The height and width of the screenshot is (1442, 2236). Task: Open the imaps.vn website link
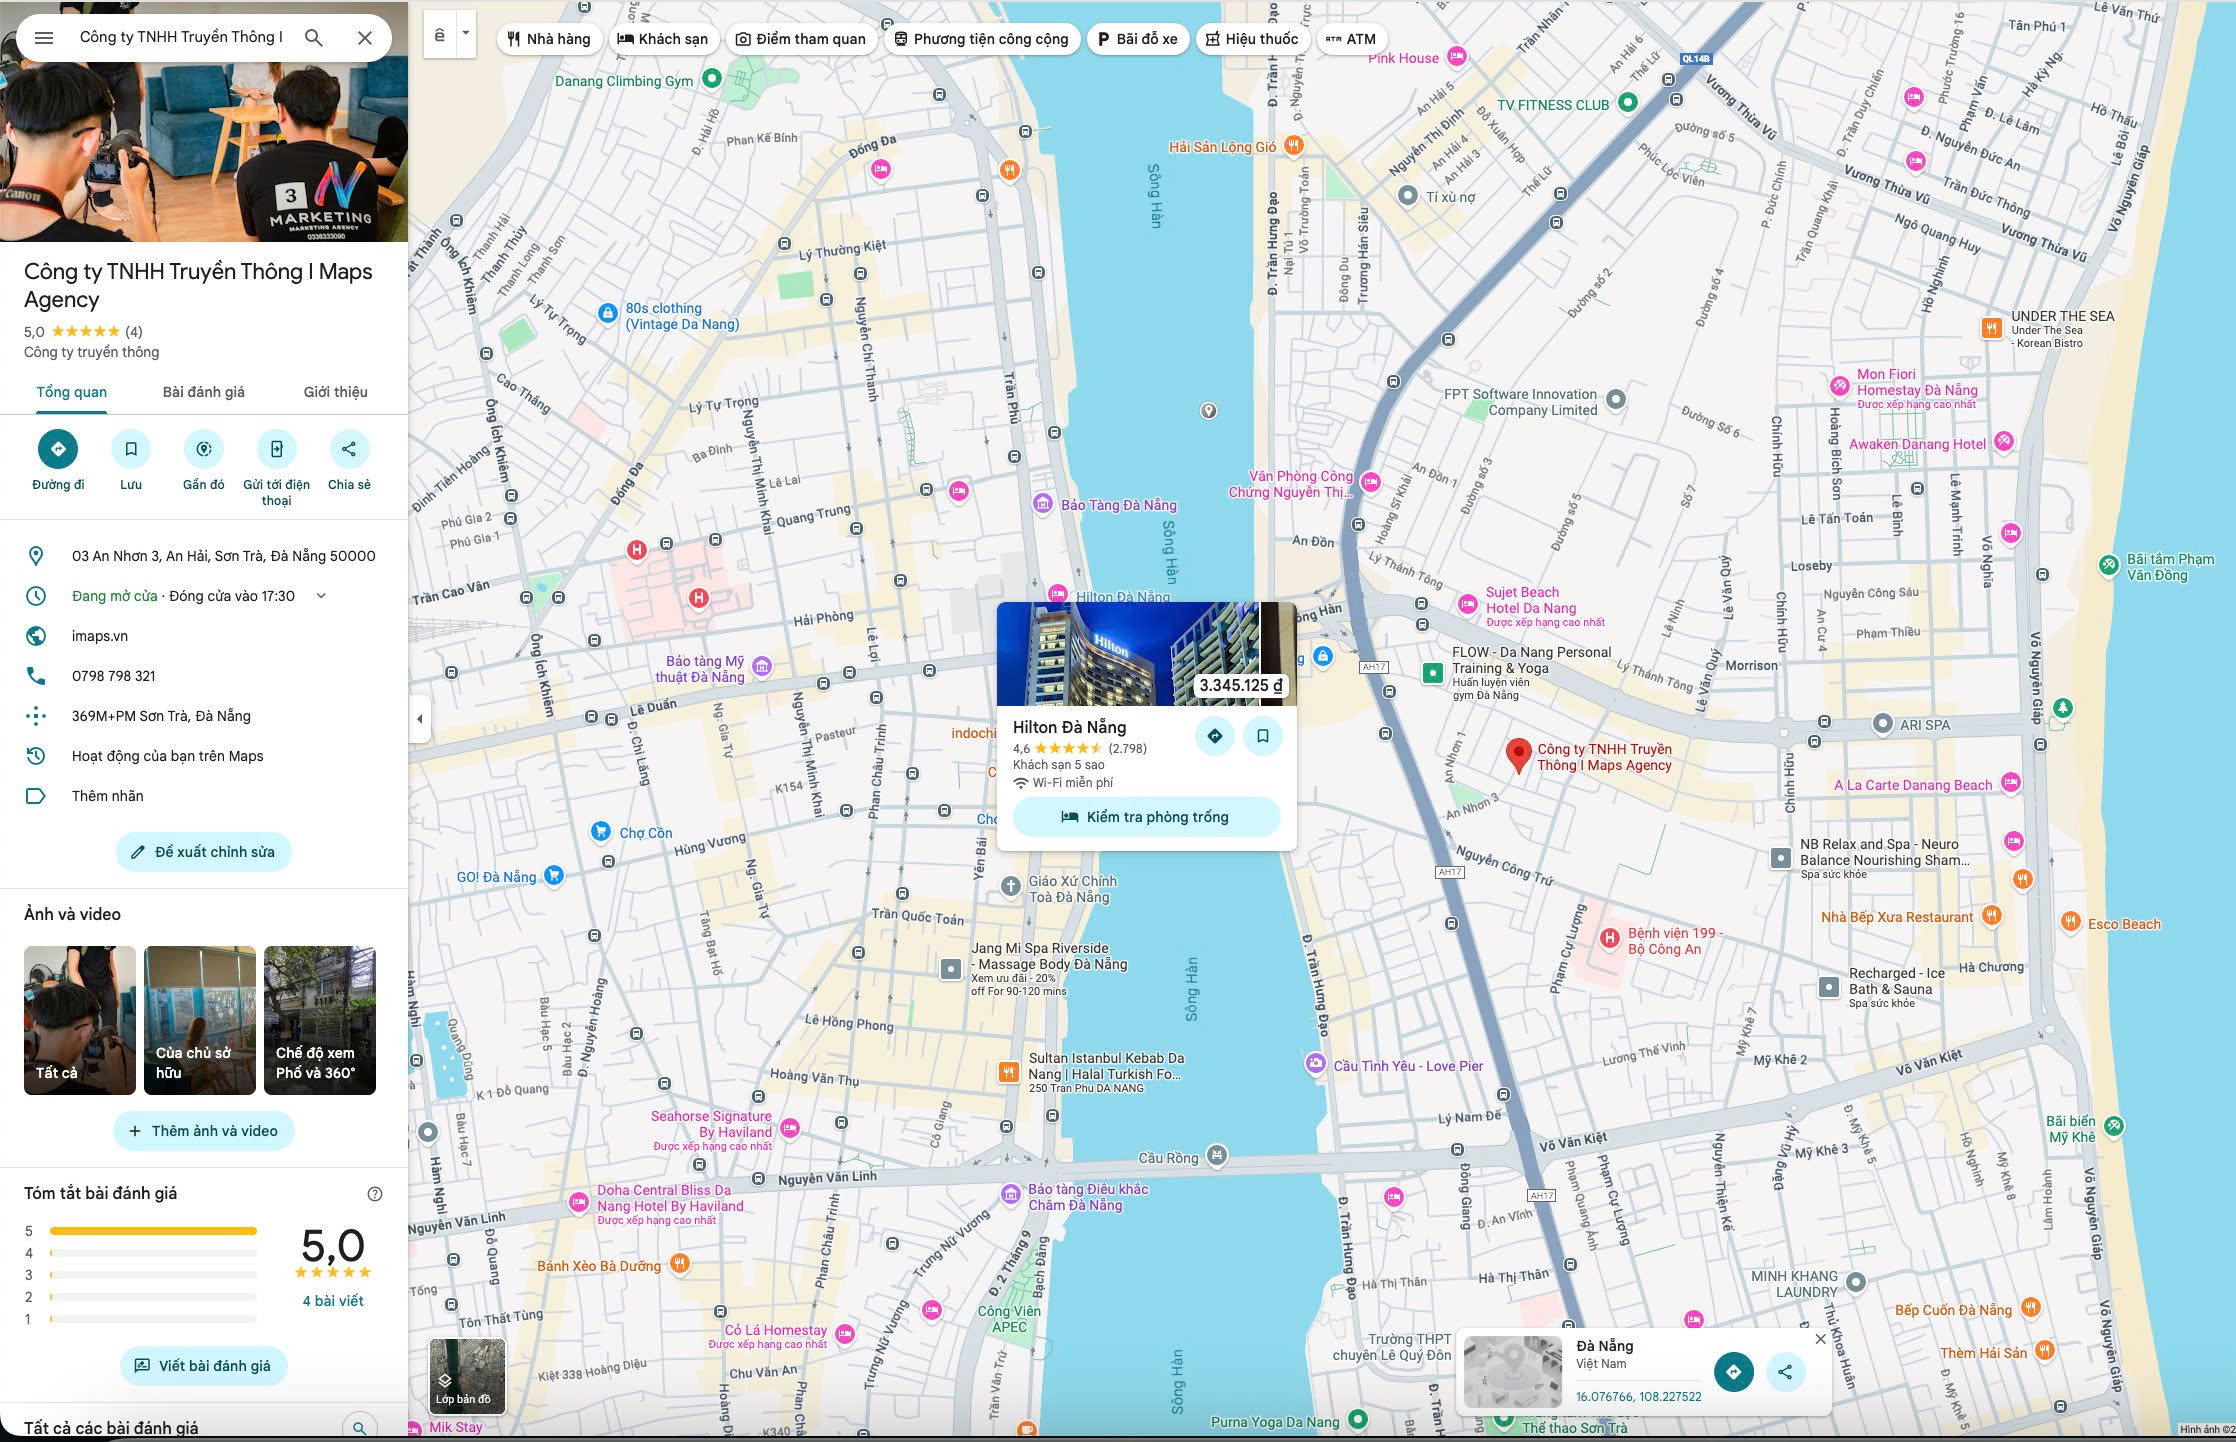[100, 635]
